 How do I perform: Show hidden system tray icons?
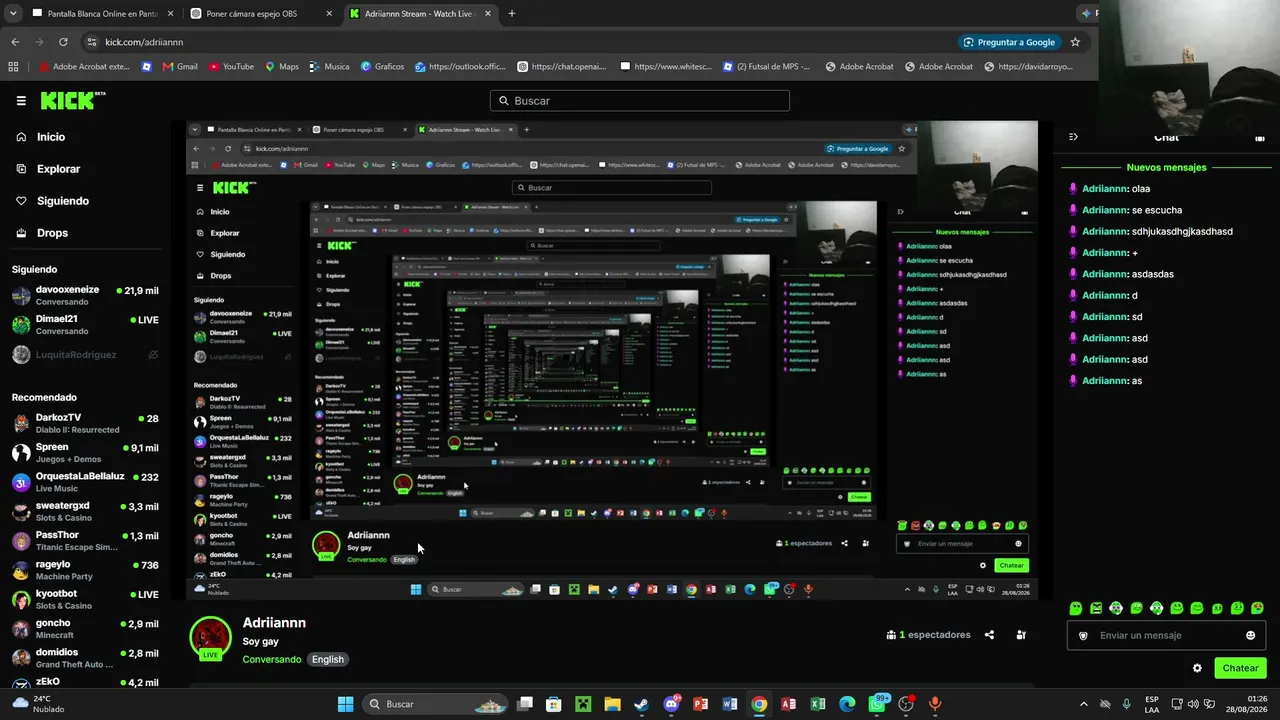pyautogui.click(x=1084, y=704)
